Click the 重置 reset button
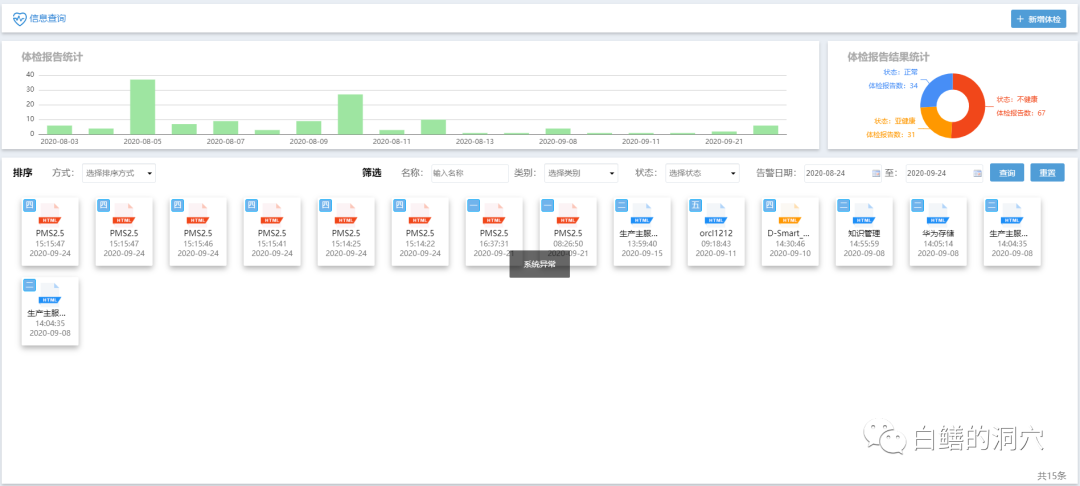This screenshot has height=486, width=1080. (1048, 173)
